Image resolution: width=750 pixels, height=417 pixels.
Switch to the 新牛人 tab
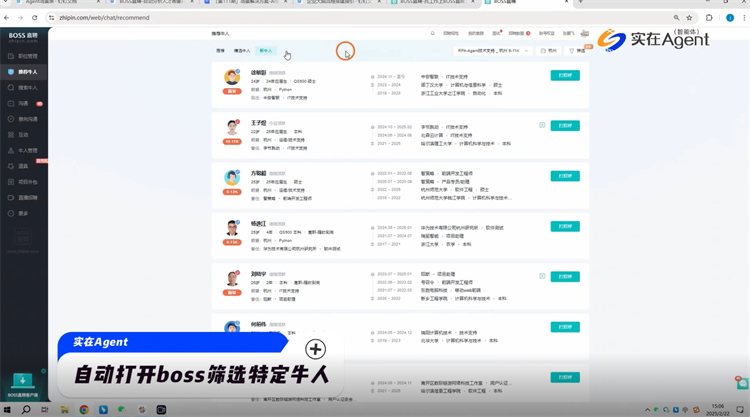click(265, 50)
